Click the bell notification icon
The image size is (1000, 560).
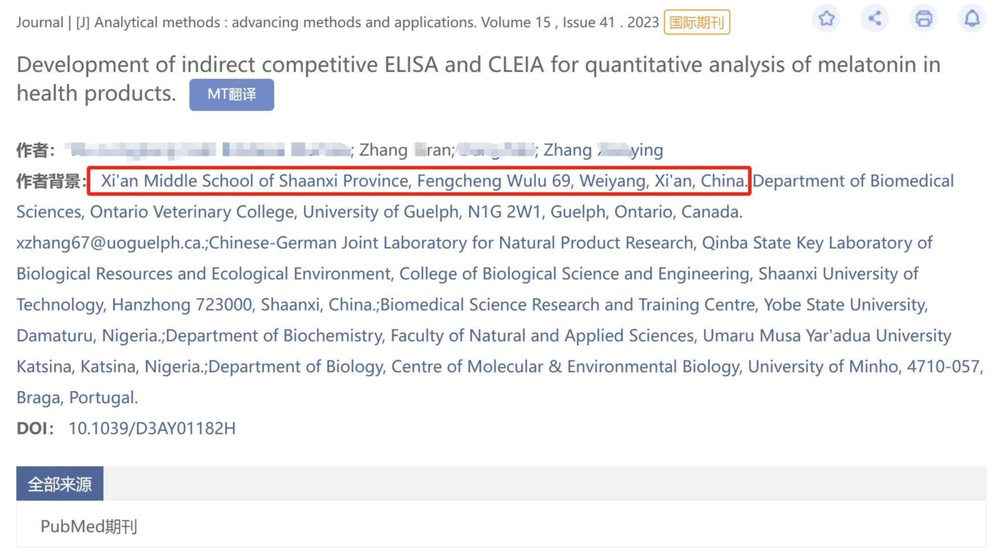(971, 18)
